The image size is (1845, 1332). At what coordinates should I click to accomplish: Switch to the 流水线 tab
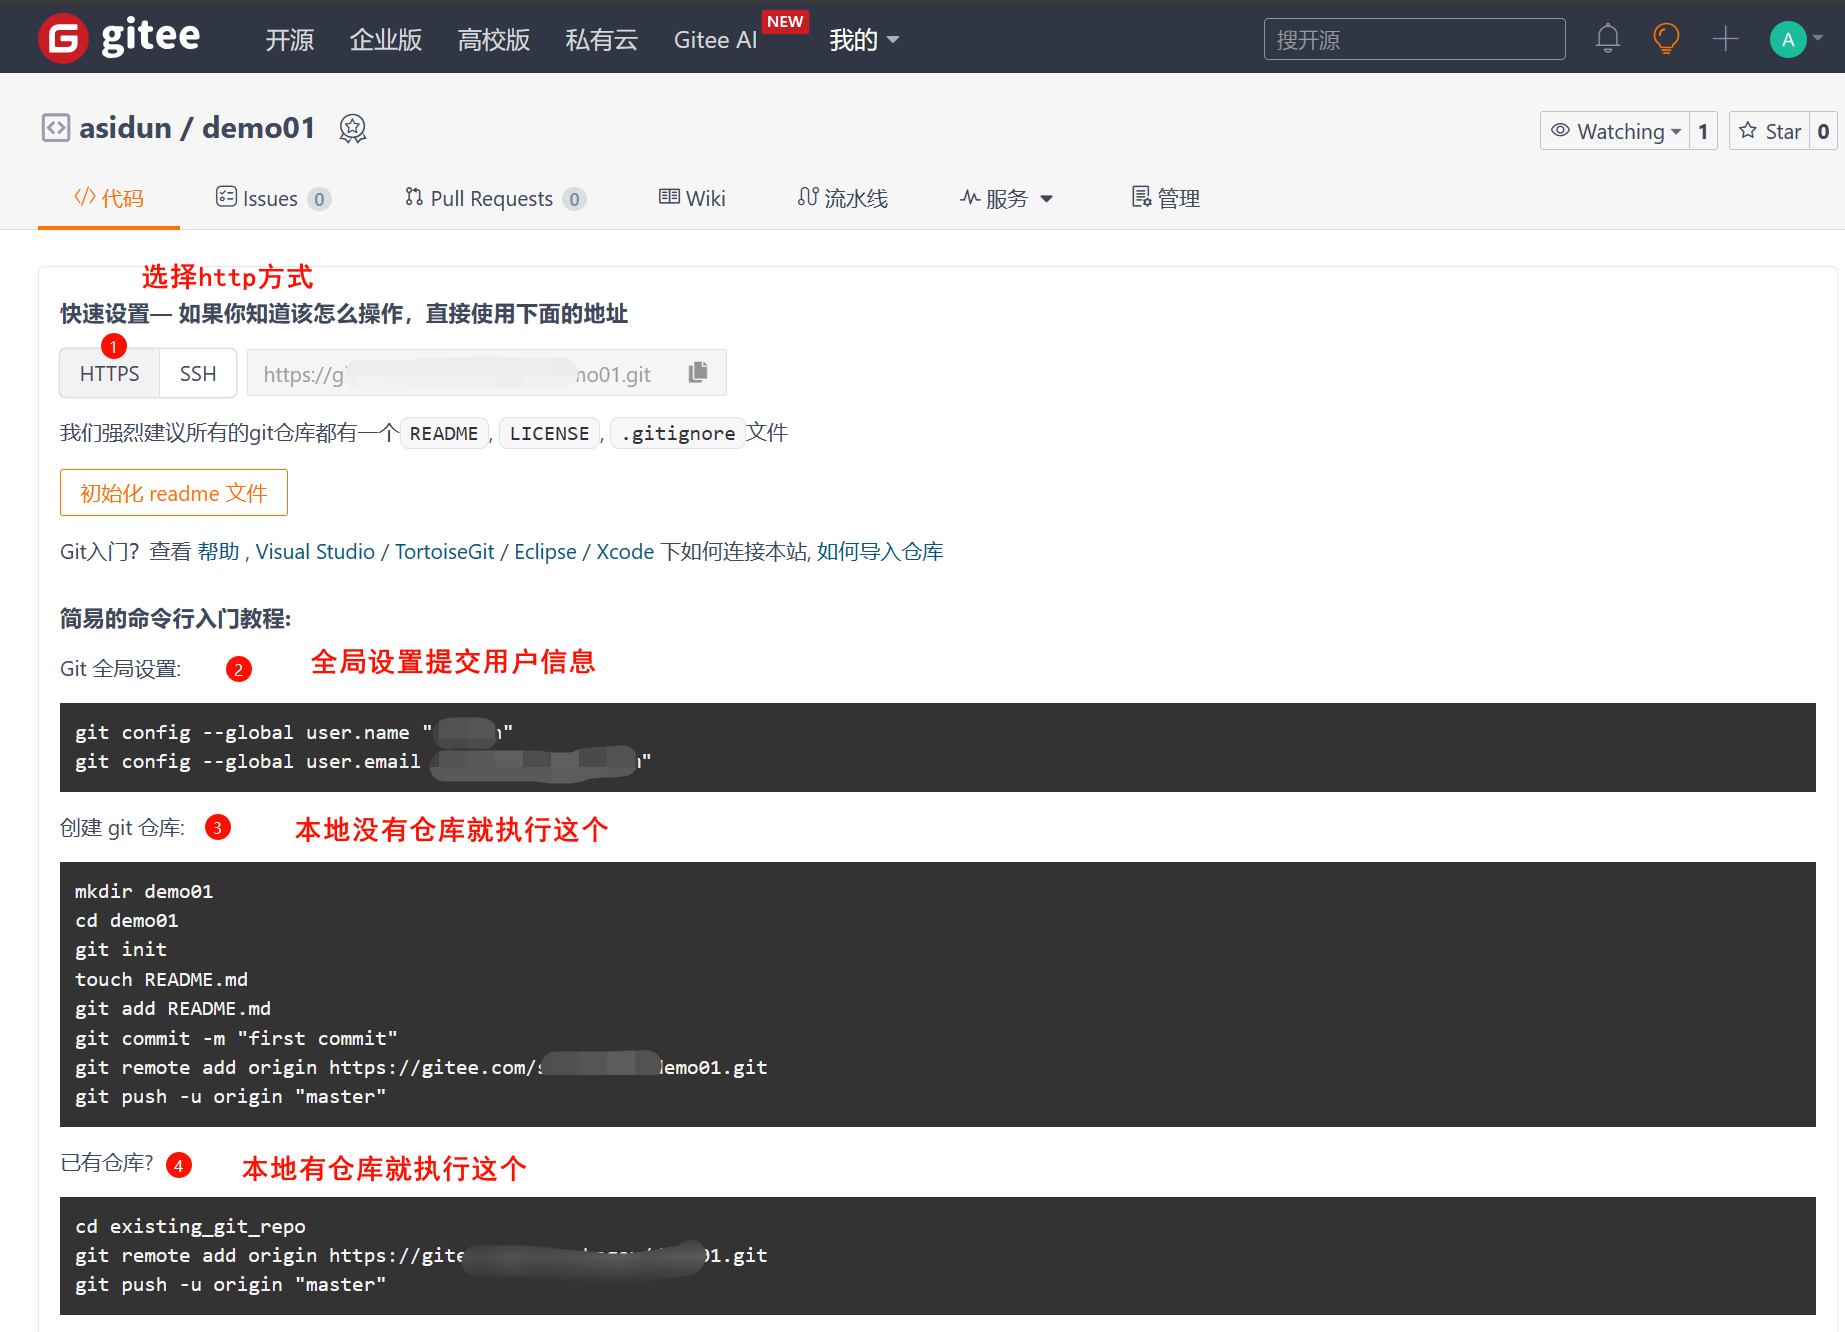point(843,198)
